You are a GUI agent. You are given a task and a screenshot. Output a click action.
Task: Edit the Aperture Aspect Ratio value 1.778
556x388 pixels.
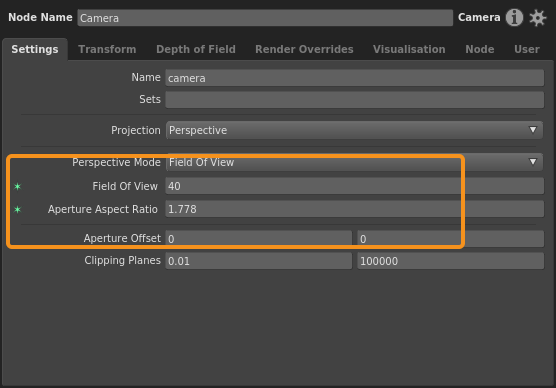tap(354, 209)
